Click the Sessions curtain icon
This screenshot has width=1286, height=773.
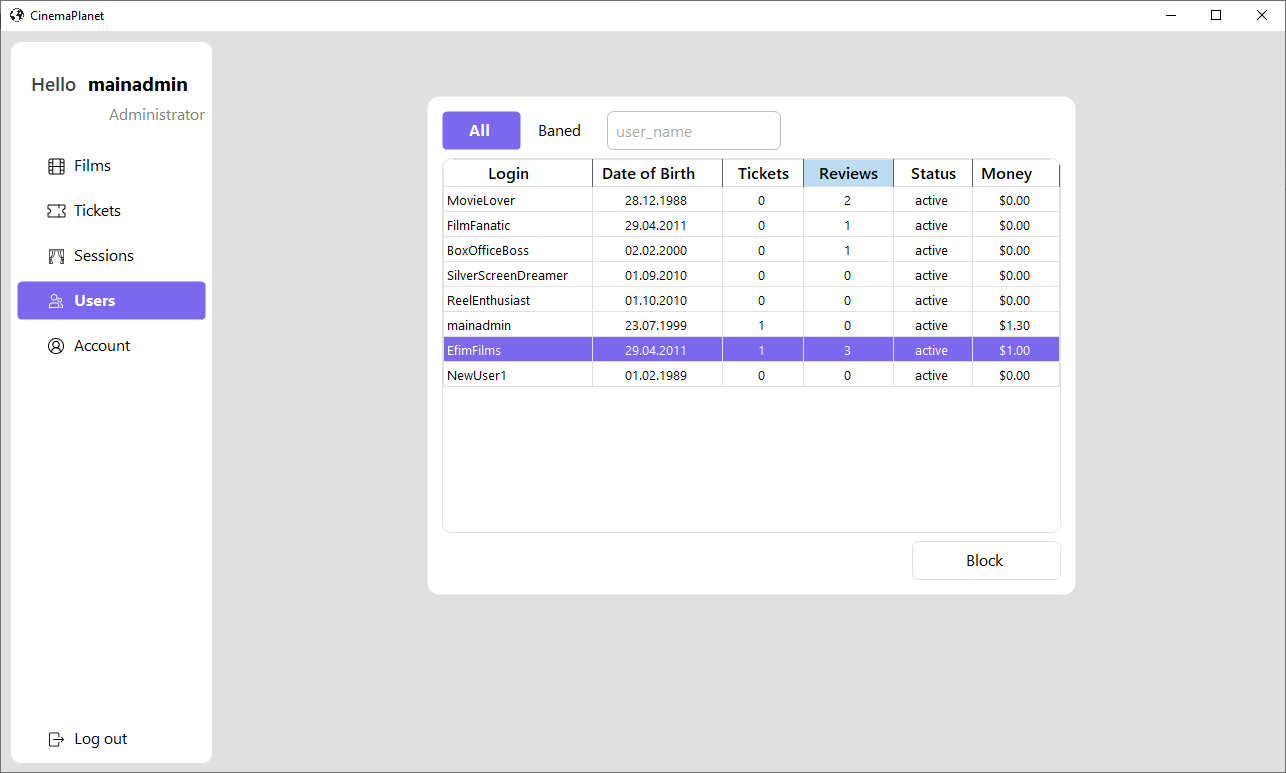56,256
